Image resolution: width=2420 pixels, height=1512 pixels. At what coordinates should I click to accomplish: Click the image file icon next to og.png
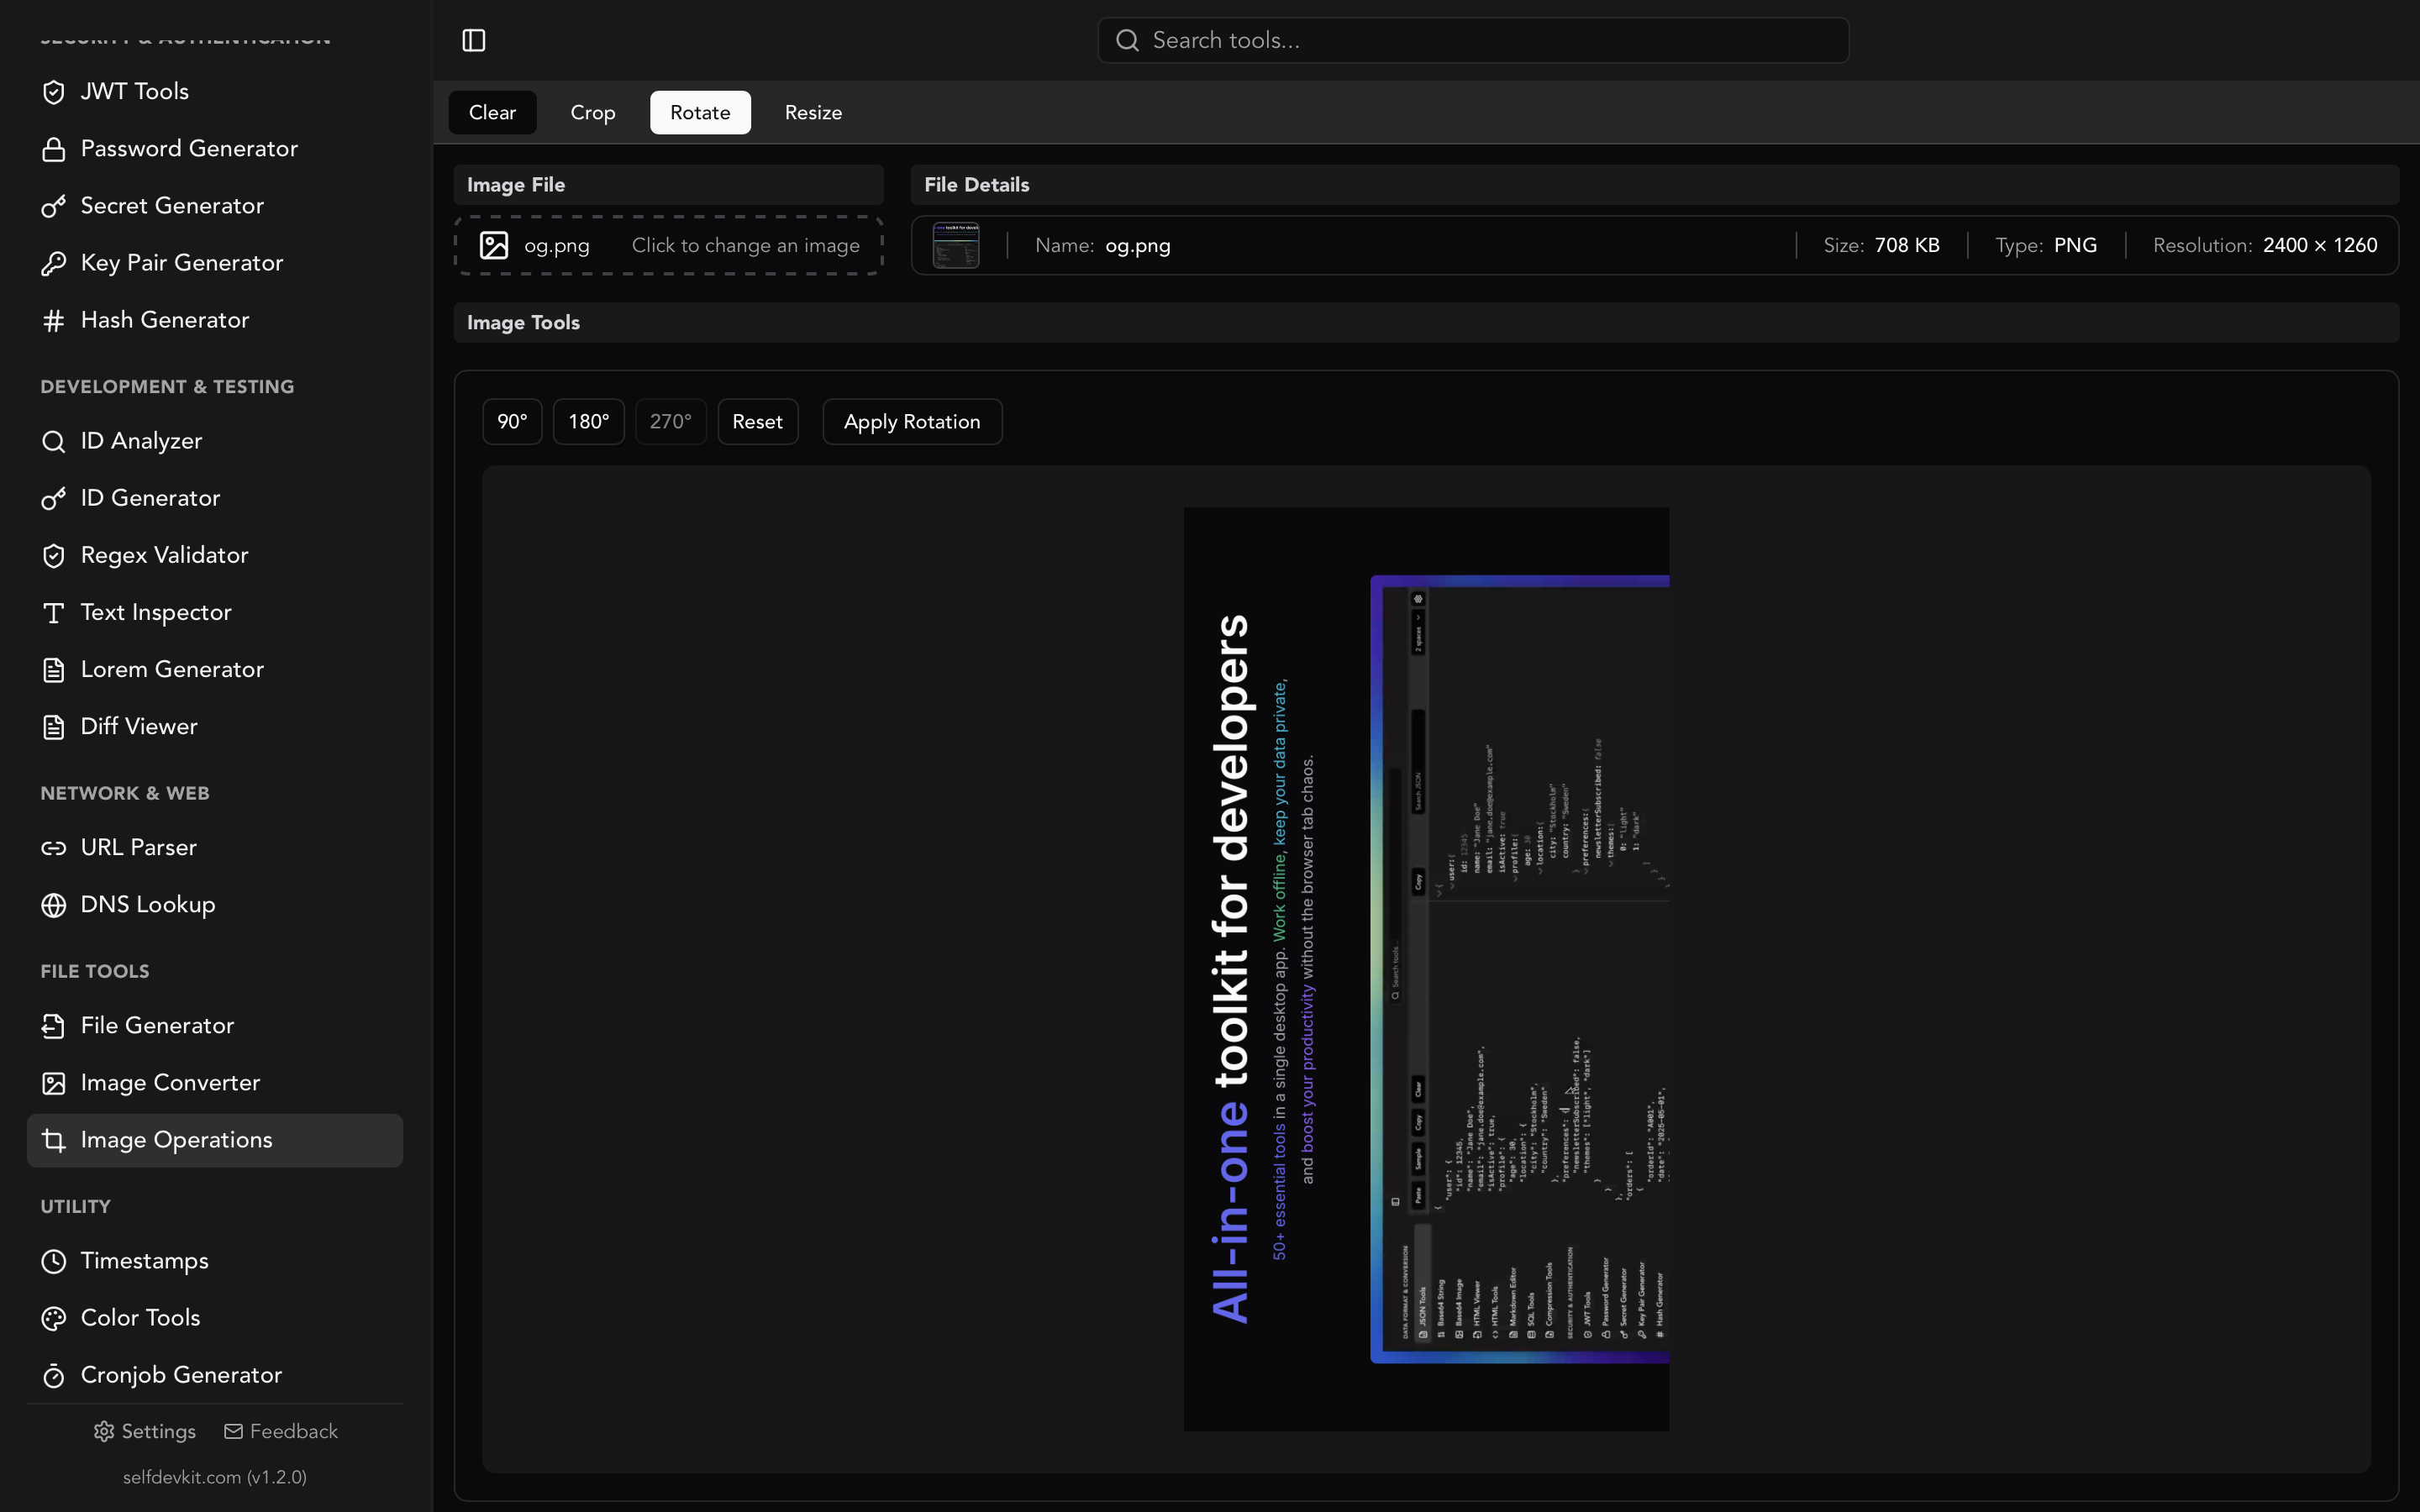494,245
